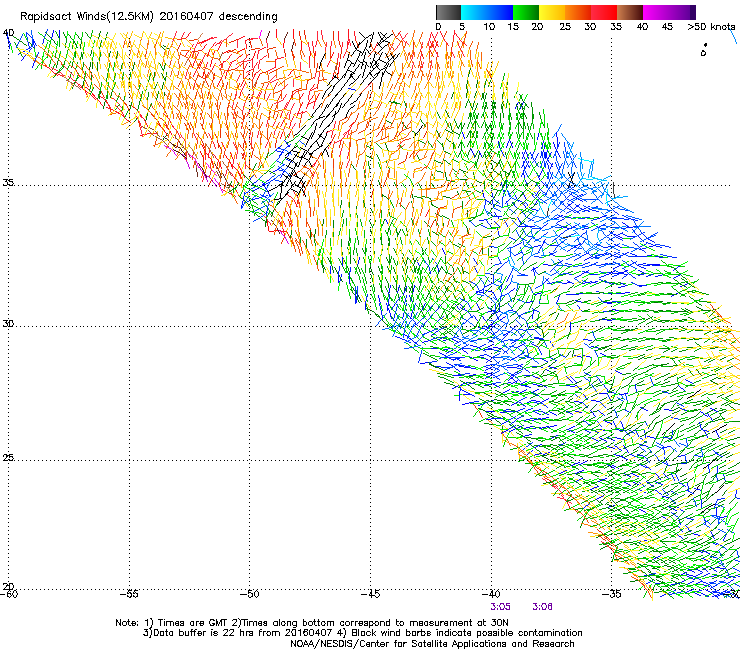The image size is (740, 650).
Task: Click the legend value 25 label
Action: (565, 27)
